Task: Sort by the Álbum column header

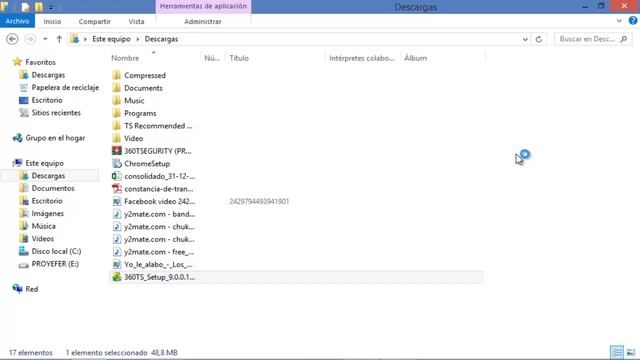Action: pos(416,58)
